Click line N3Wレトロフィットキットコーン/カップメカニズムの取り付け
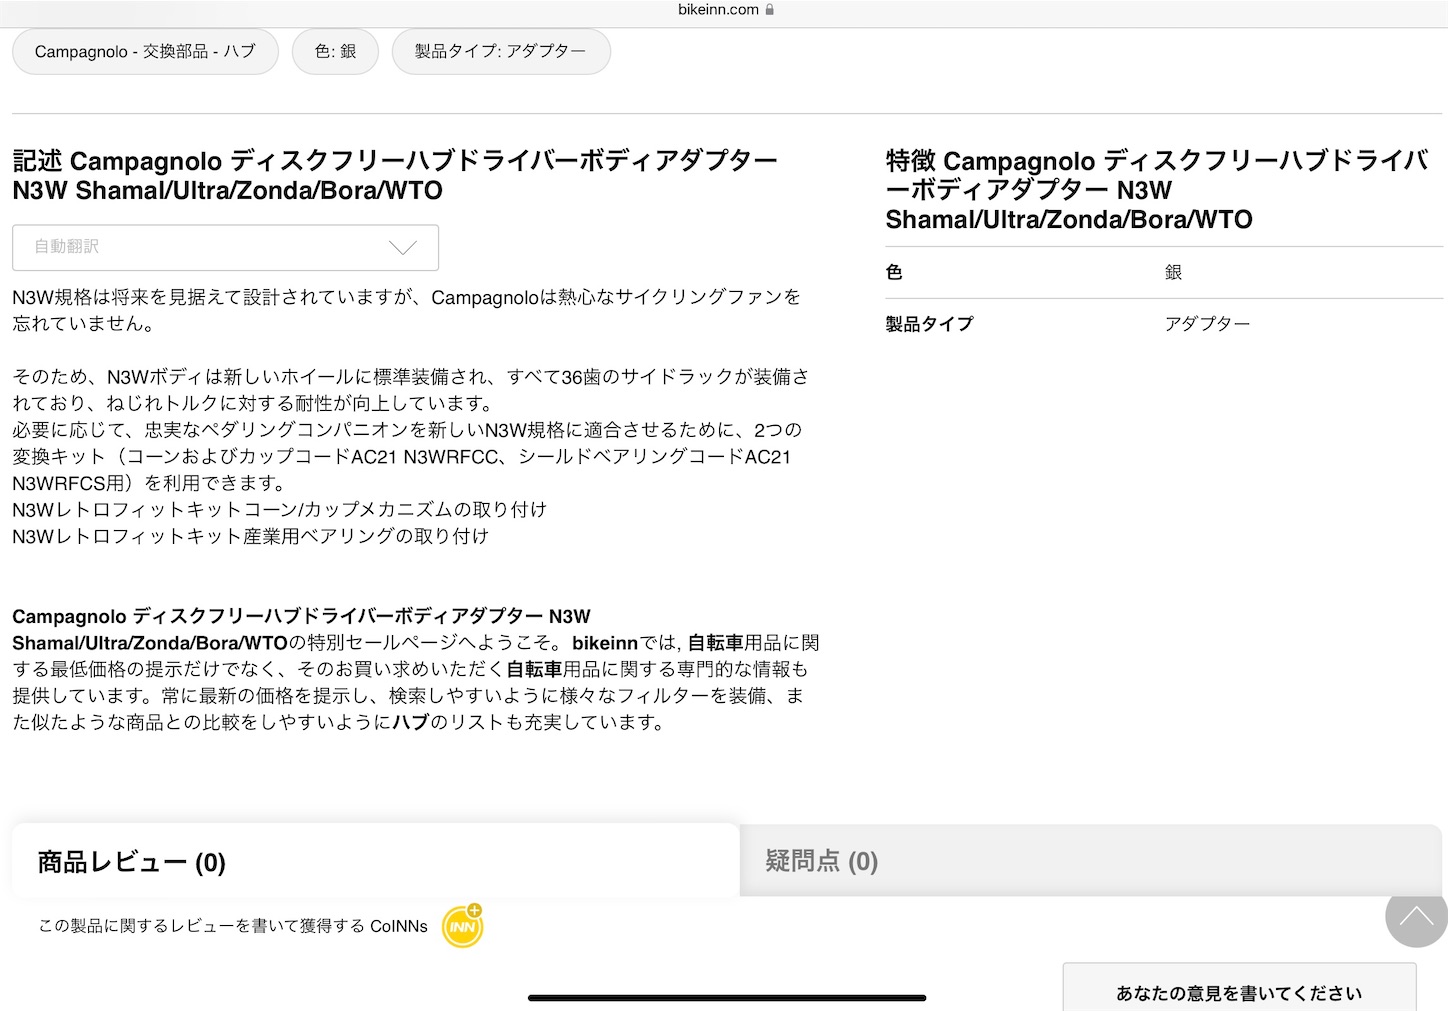This screenshot has width=1448, height=1011. tap(280, 509)
